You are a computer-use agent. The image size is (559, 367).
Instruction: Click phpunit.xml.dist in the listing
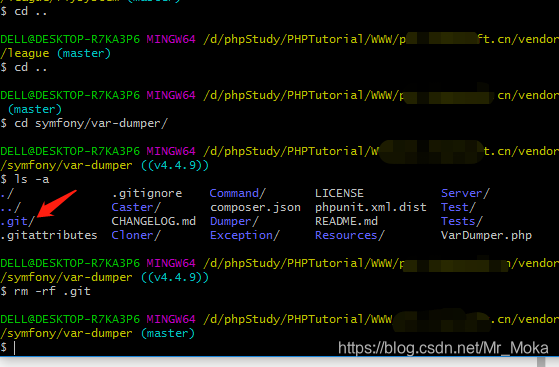pos(370,207)
